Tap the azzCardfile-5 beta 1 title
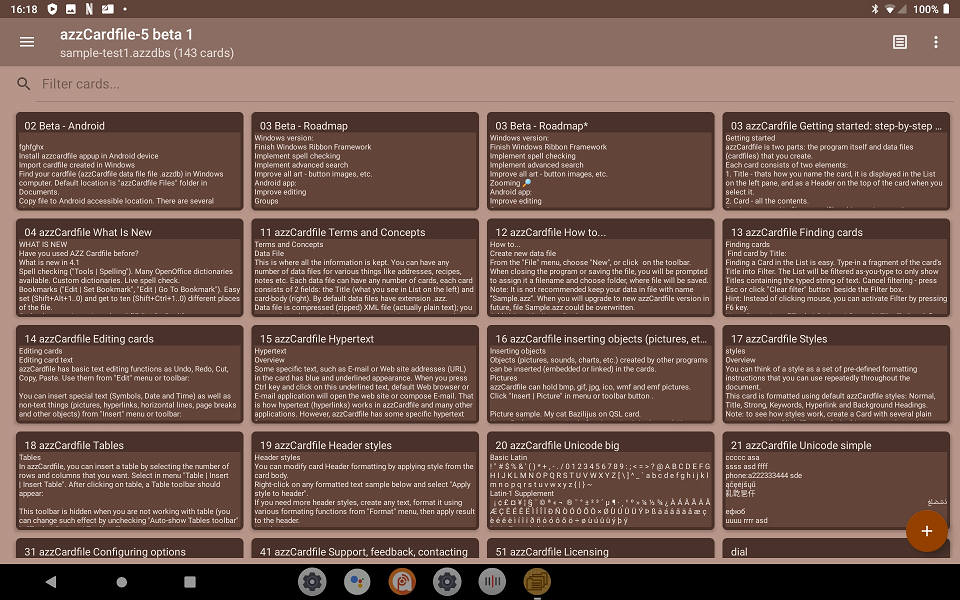Image resolution: width=960 pixels, height=600 pixels. coord(126,34)
